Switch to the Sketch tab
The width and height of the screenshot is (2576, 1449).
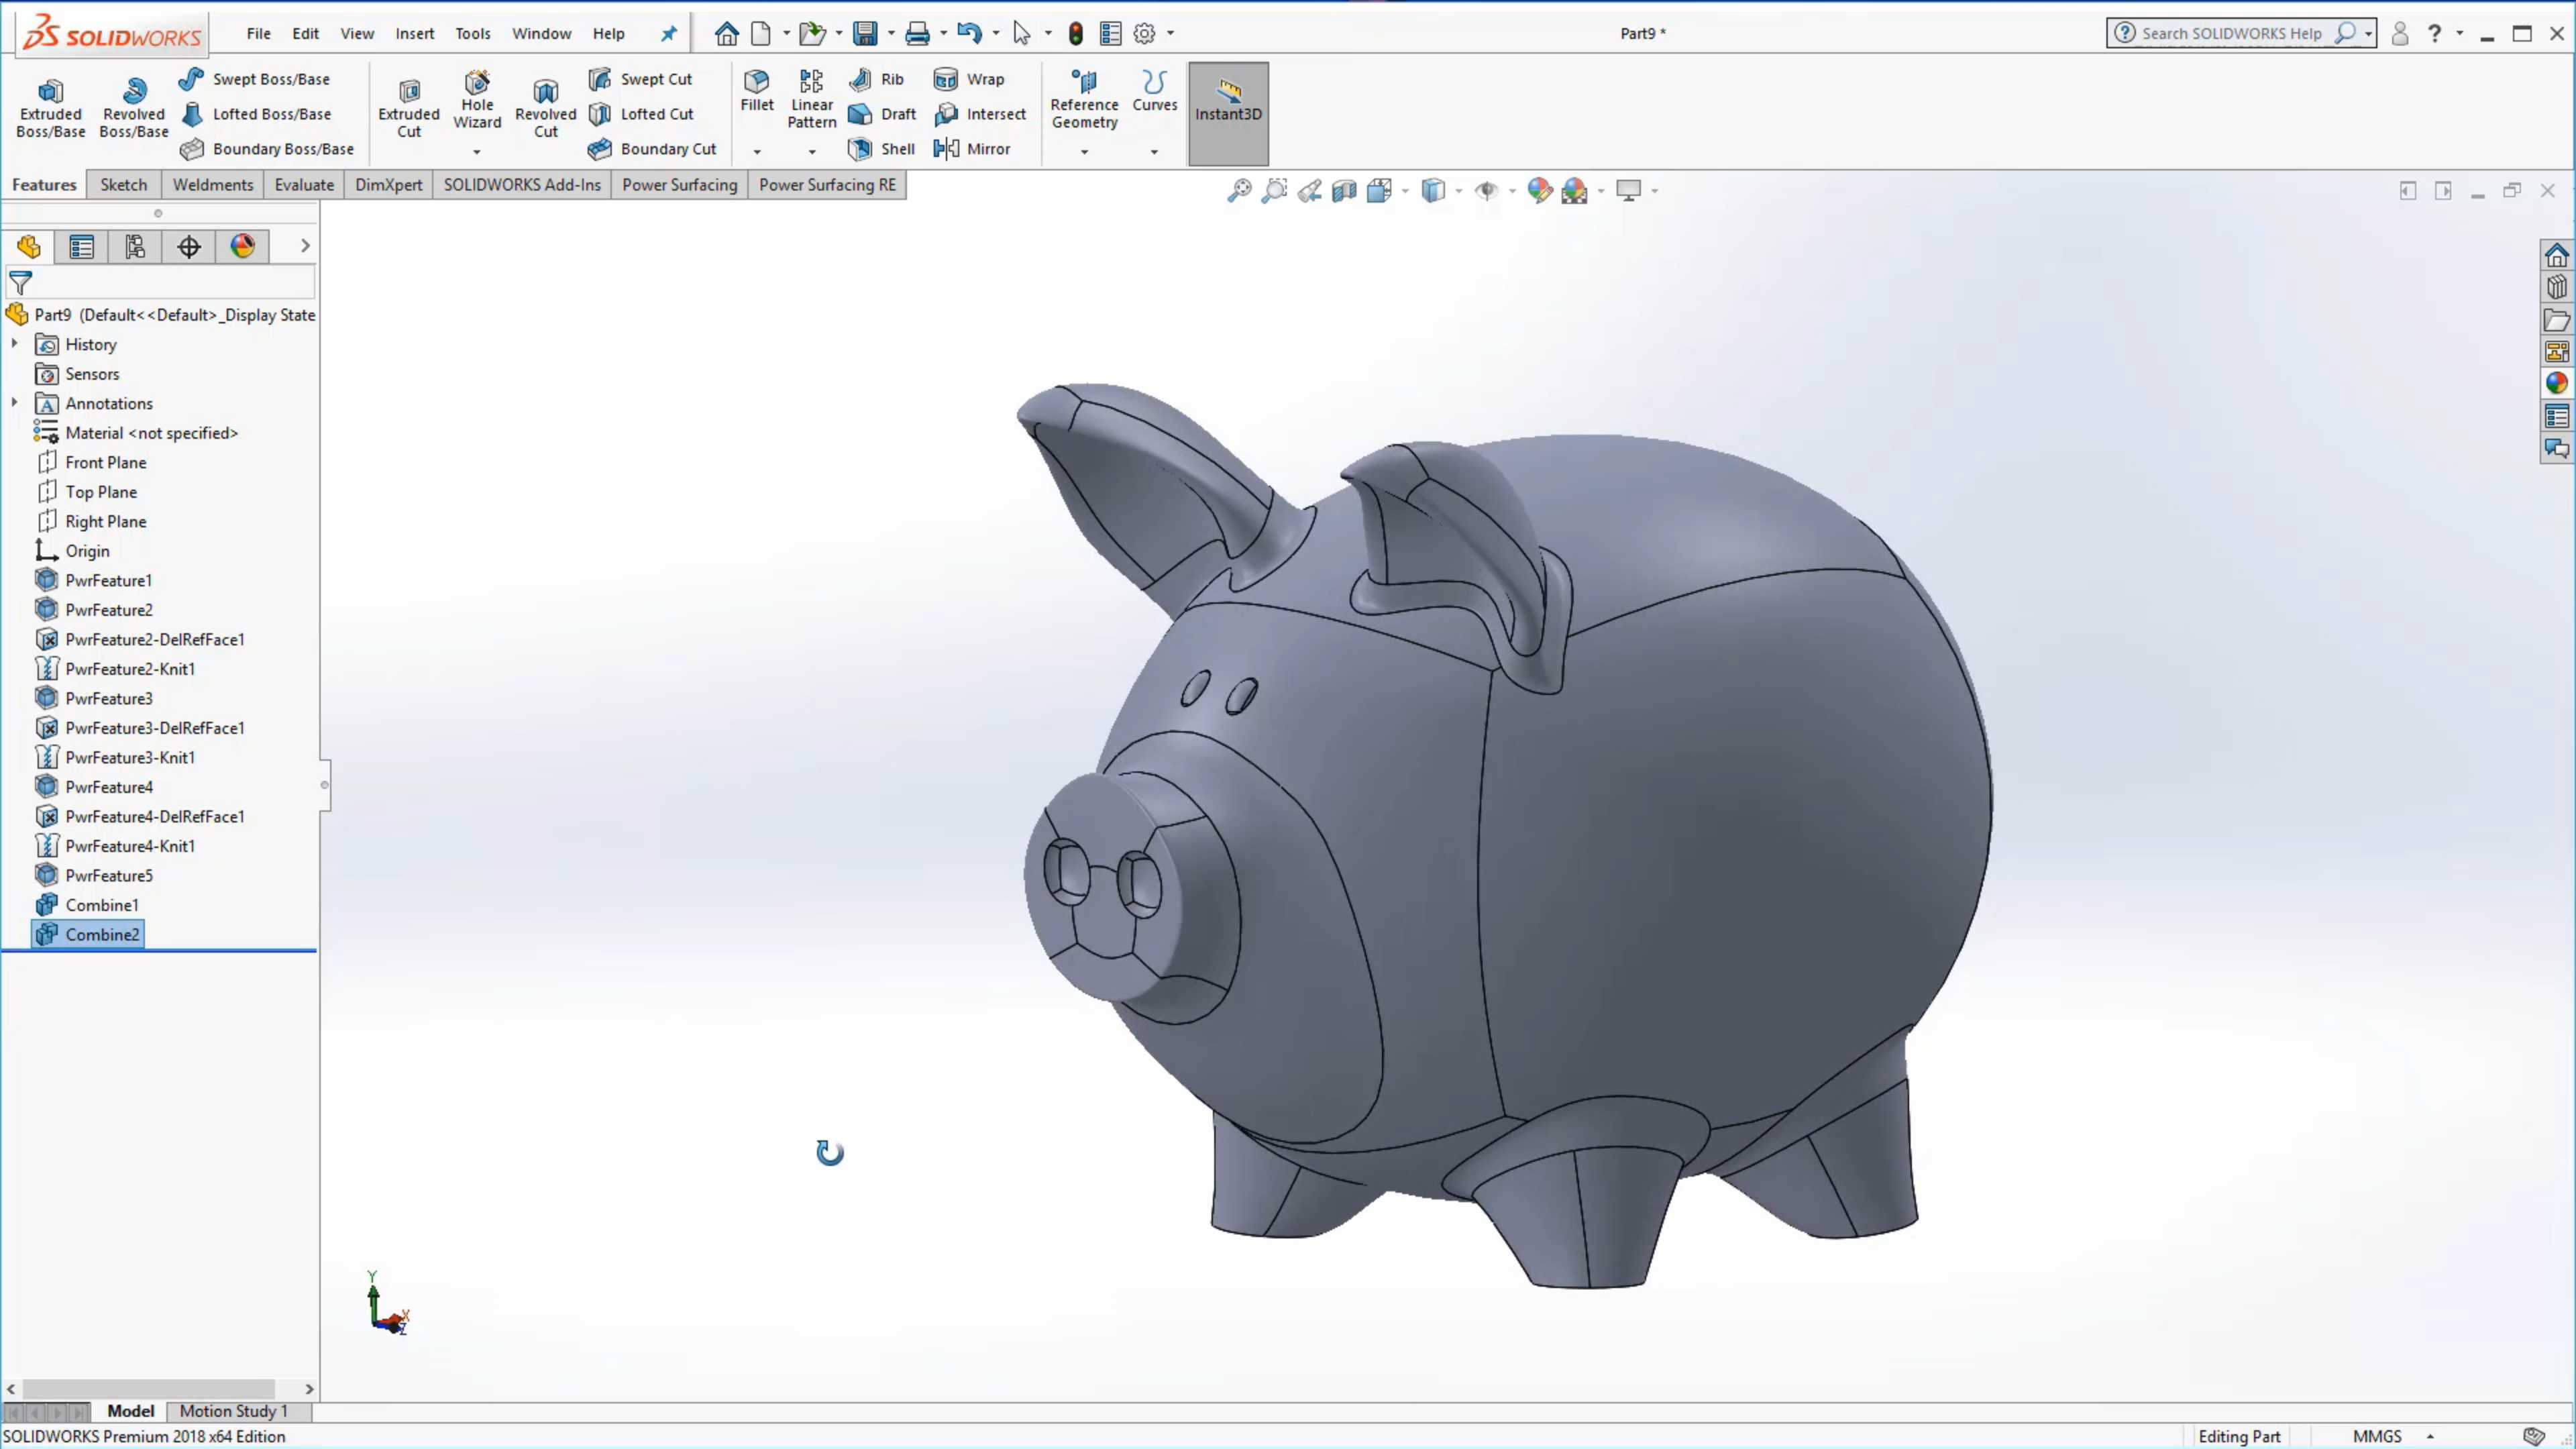[123, 185]
